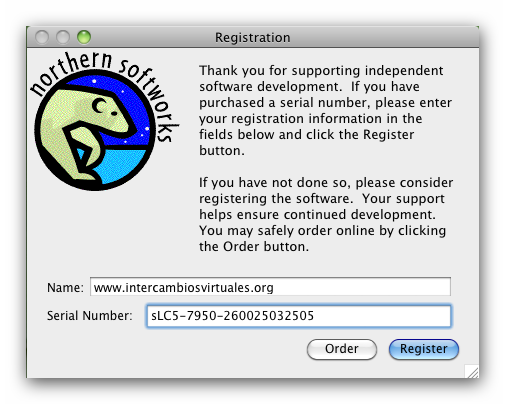505x404 pixels.
Task: Click the light blue ice area of logo
Action: tap(121, 165)
